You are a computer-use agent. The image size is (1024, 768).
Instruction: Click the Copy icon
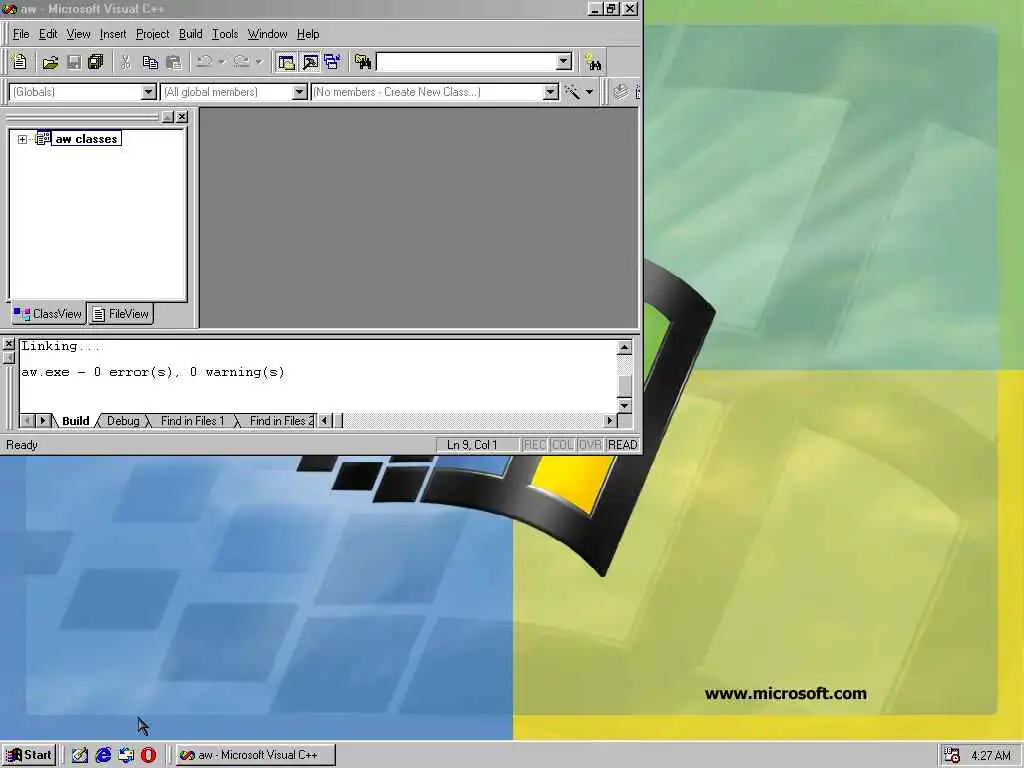coord(150,62)
